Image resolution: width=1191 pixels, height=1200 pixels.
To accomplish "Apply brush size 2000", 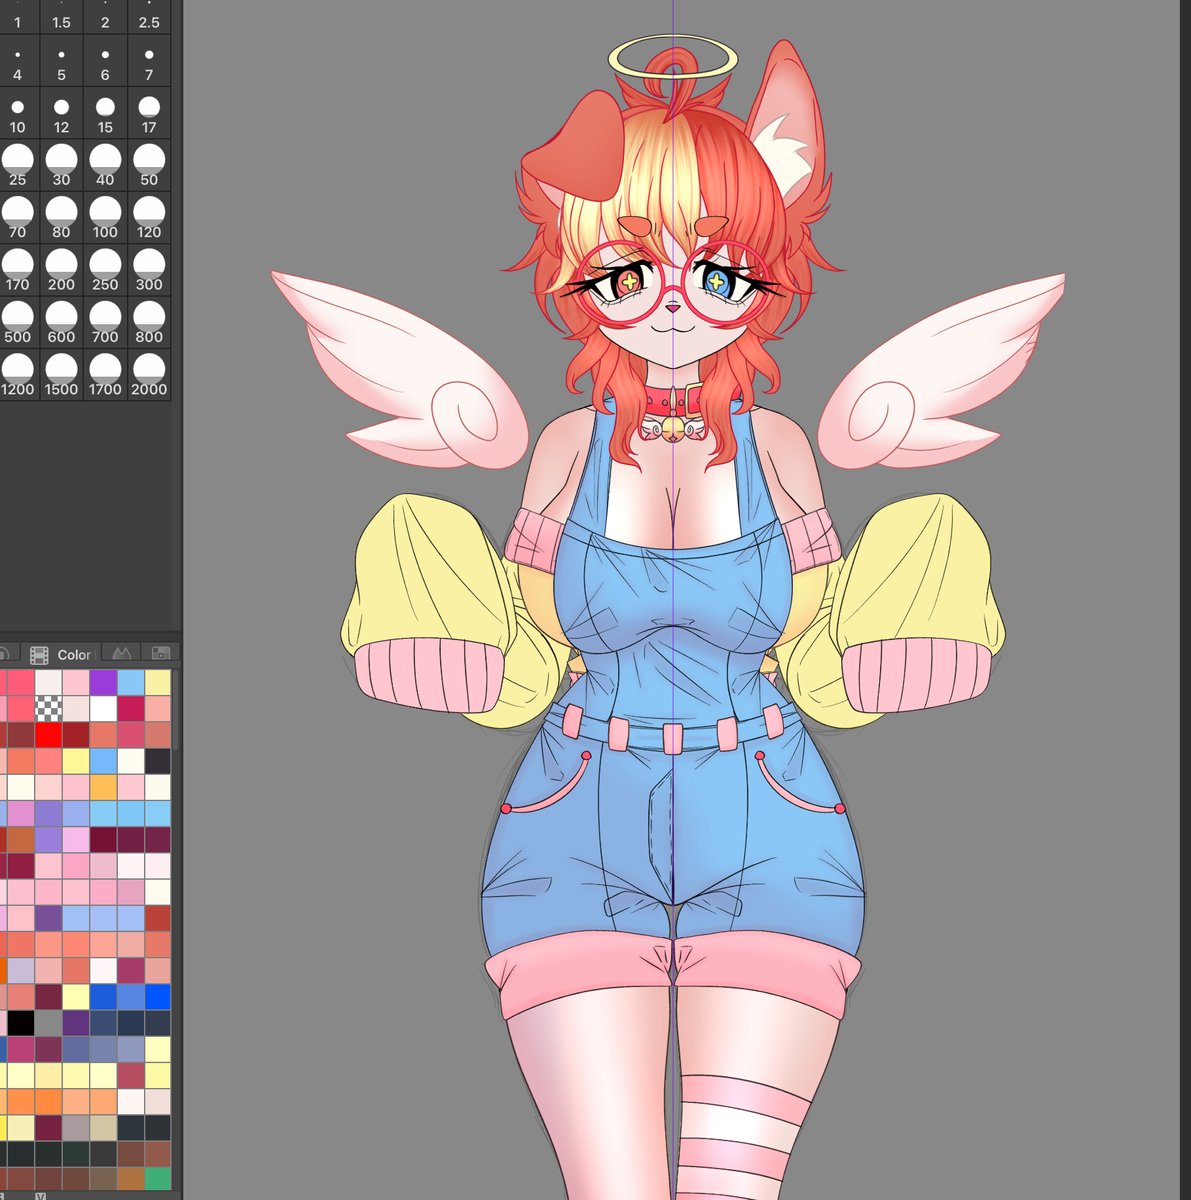I will 149,374.
